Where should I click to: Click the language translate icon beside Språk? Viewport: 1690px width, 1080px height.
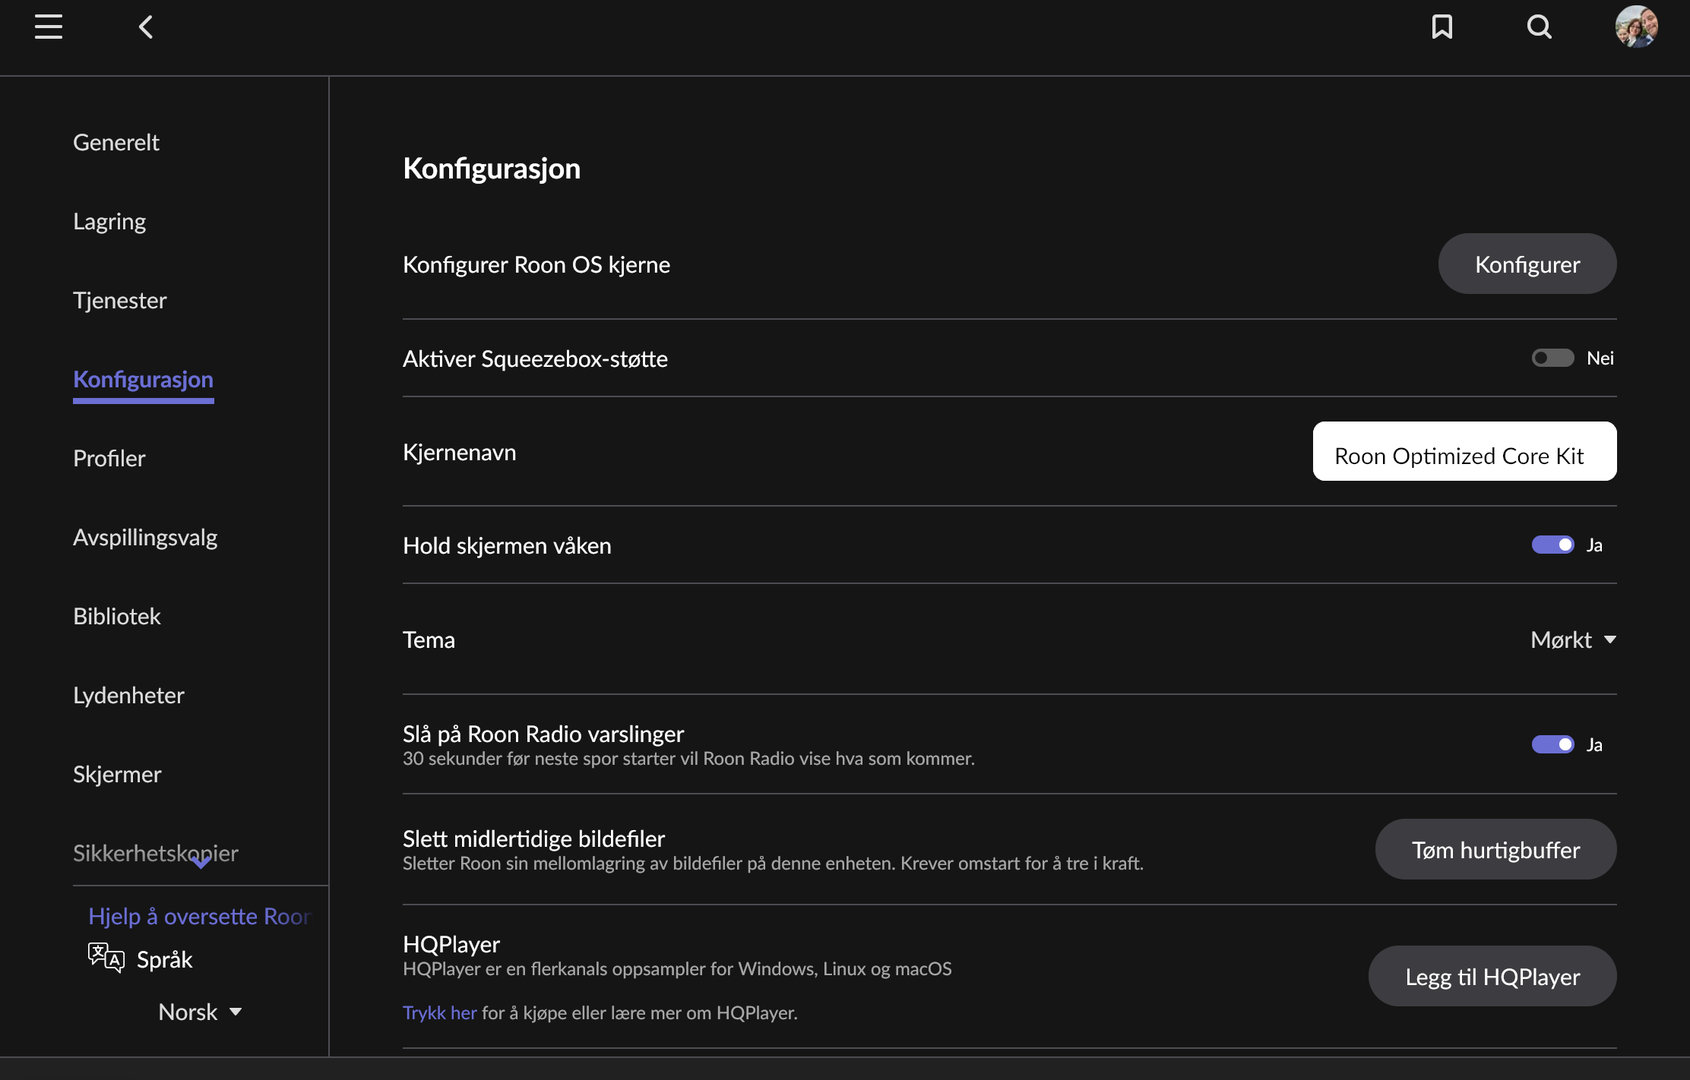[x=106, y=958]
